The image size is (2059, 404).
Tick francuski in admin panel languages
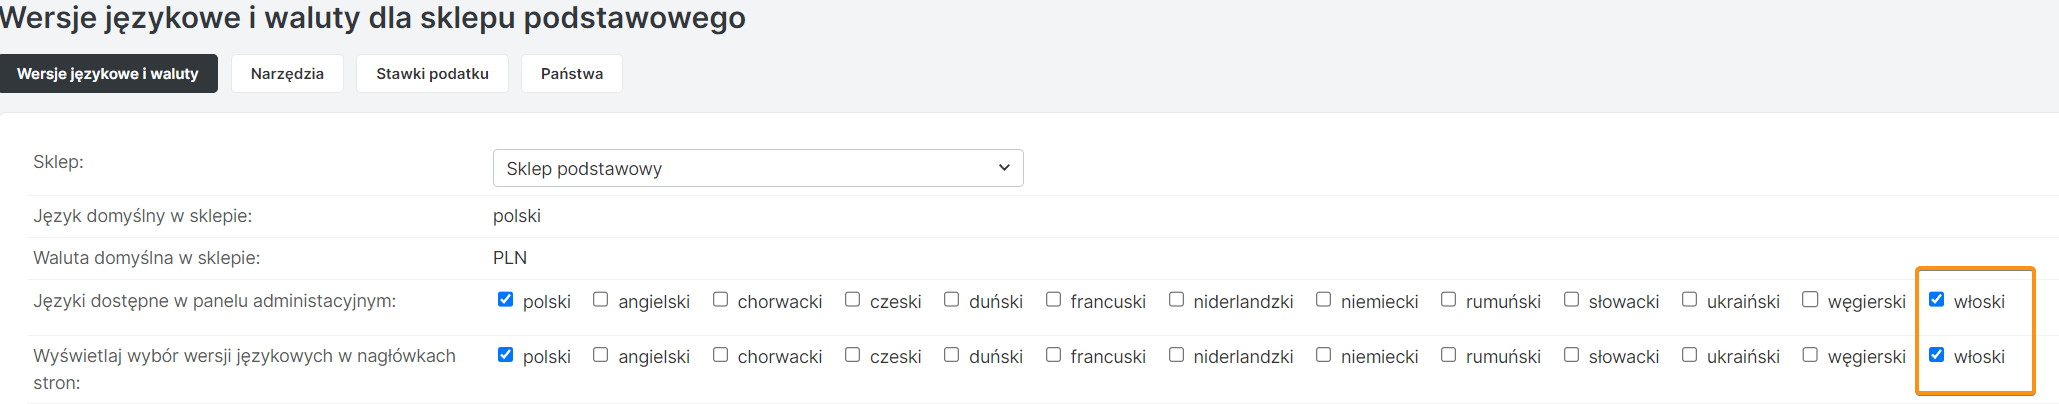click(1053, 300)
